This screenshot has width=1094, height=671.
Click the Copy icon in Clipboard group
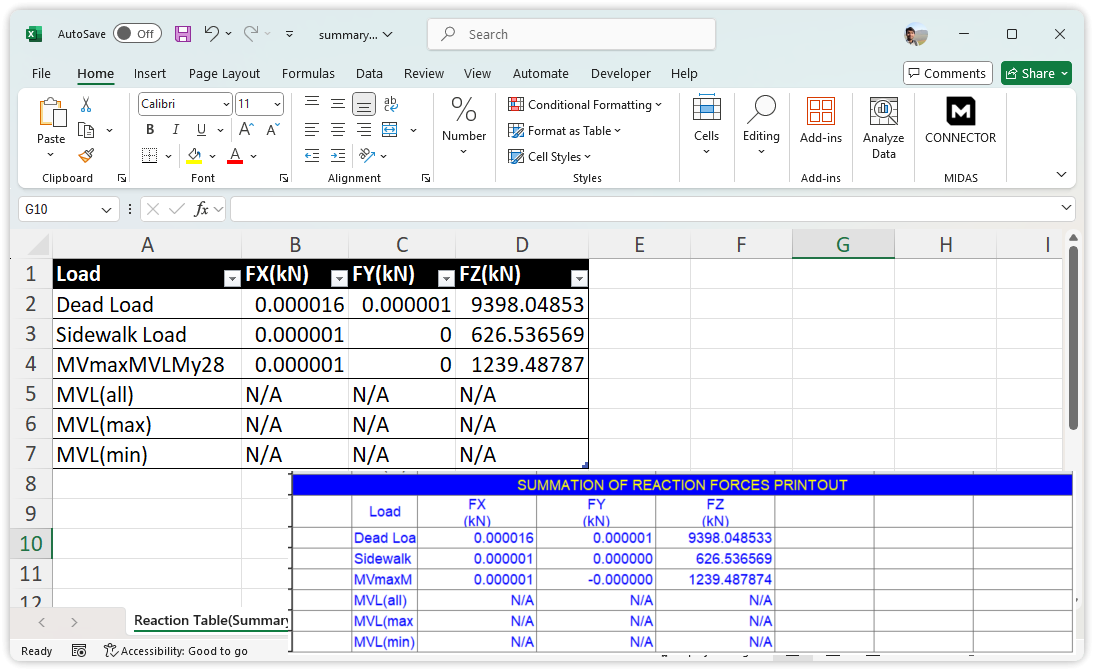(86, 130)
